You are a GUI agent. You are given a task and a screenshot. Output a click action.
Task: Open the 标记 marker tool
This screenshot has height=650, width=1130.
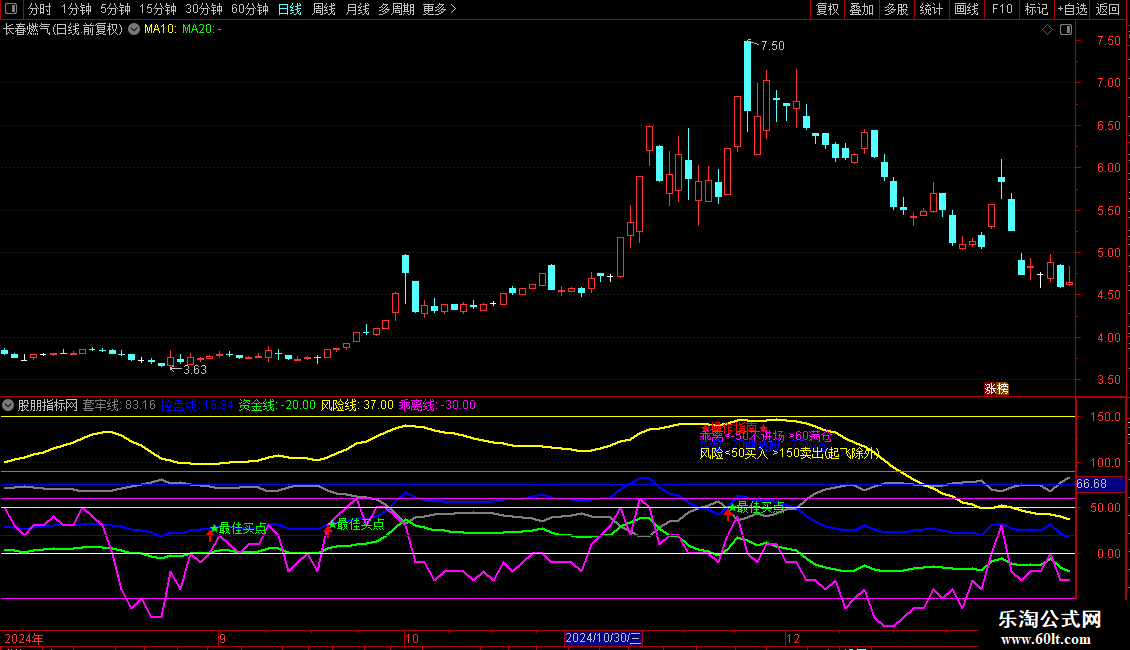click(1036, 9)
